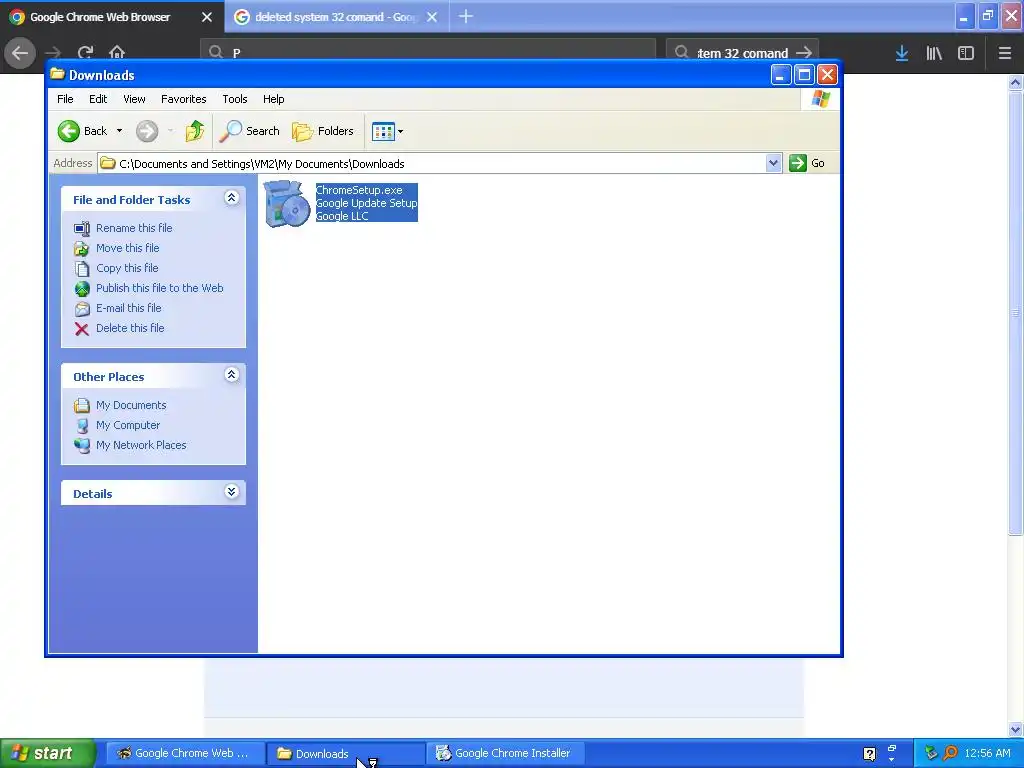Click the E-mail envelope icon
Screen dimensions: 1024x768
[x=82, y=309]
